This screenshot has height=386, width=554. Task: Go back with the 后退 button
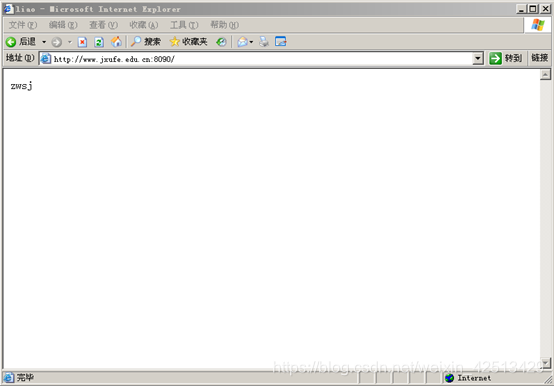click(21, 42)
